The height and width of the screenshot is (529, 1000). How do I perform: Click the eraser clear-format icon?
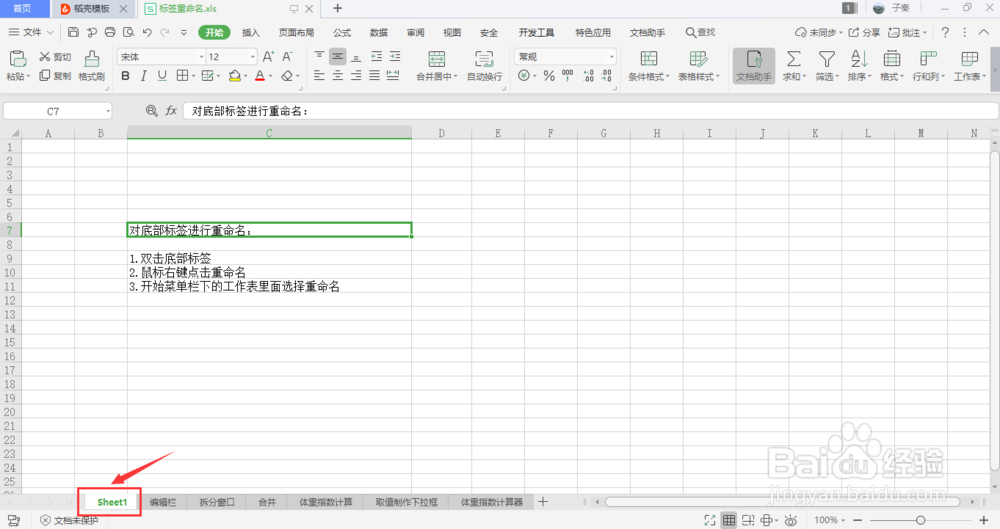pos(287,76)
